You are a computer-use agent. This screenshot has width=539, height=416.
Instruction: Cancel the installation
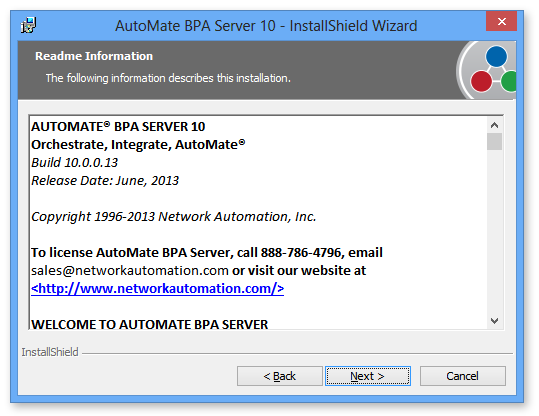click(462, 376)
